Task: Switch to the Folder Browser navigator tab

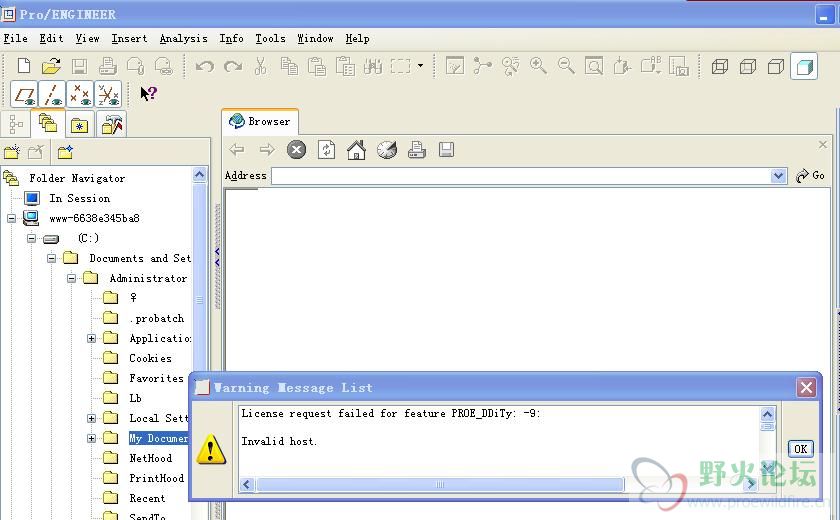Action: tap(48, 124)
